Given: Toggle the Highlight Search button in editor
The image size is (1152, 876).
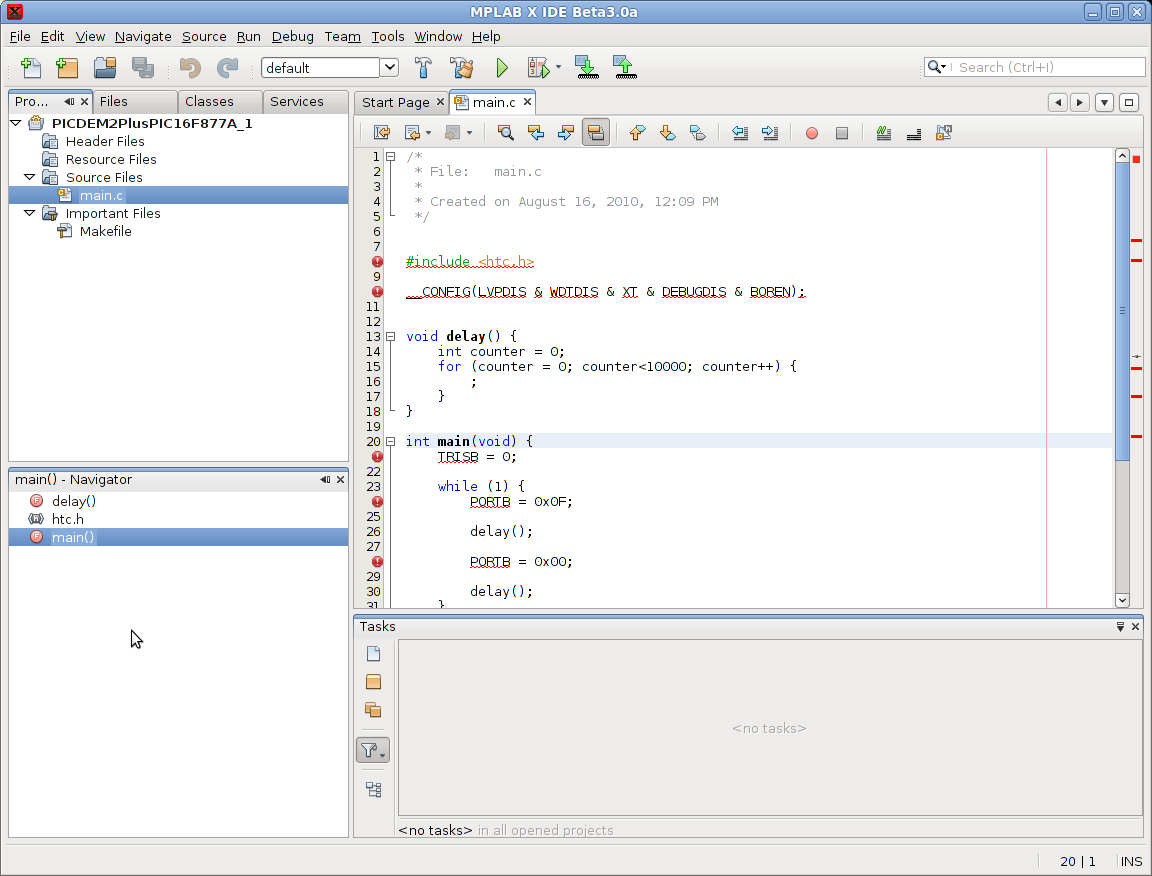Looking at the screenshot, I should (595, 132).
